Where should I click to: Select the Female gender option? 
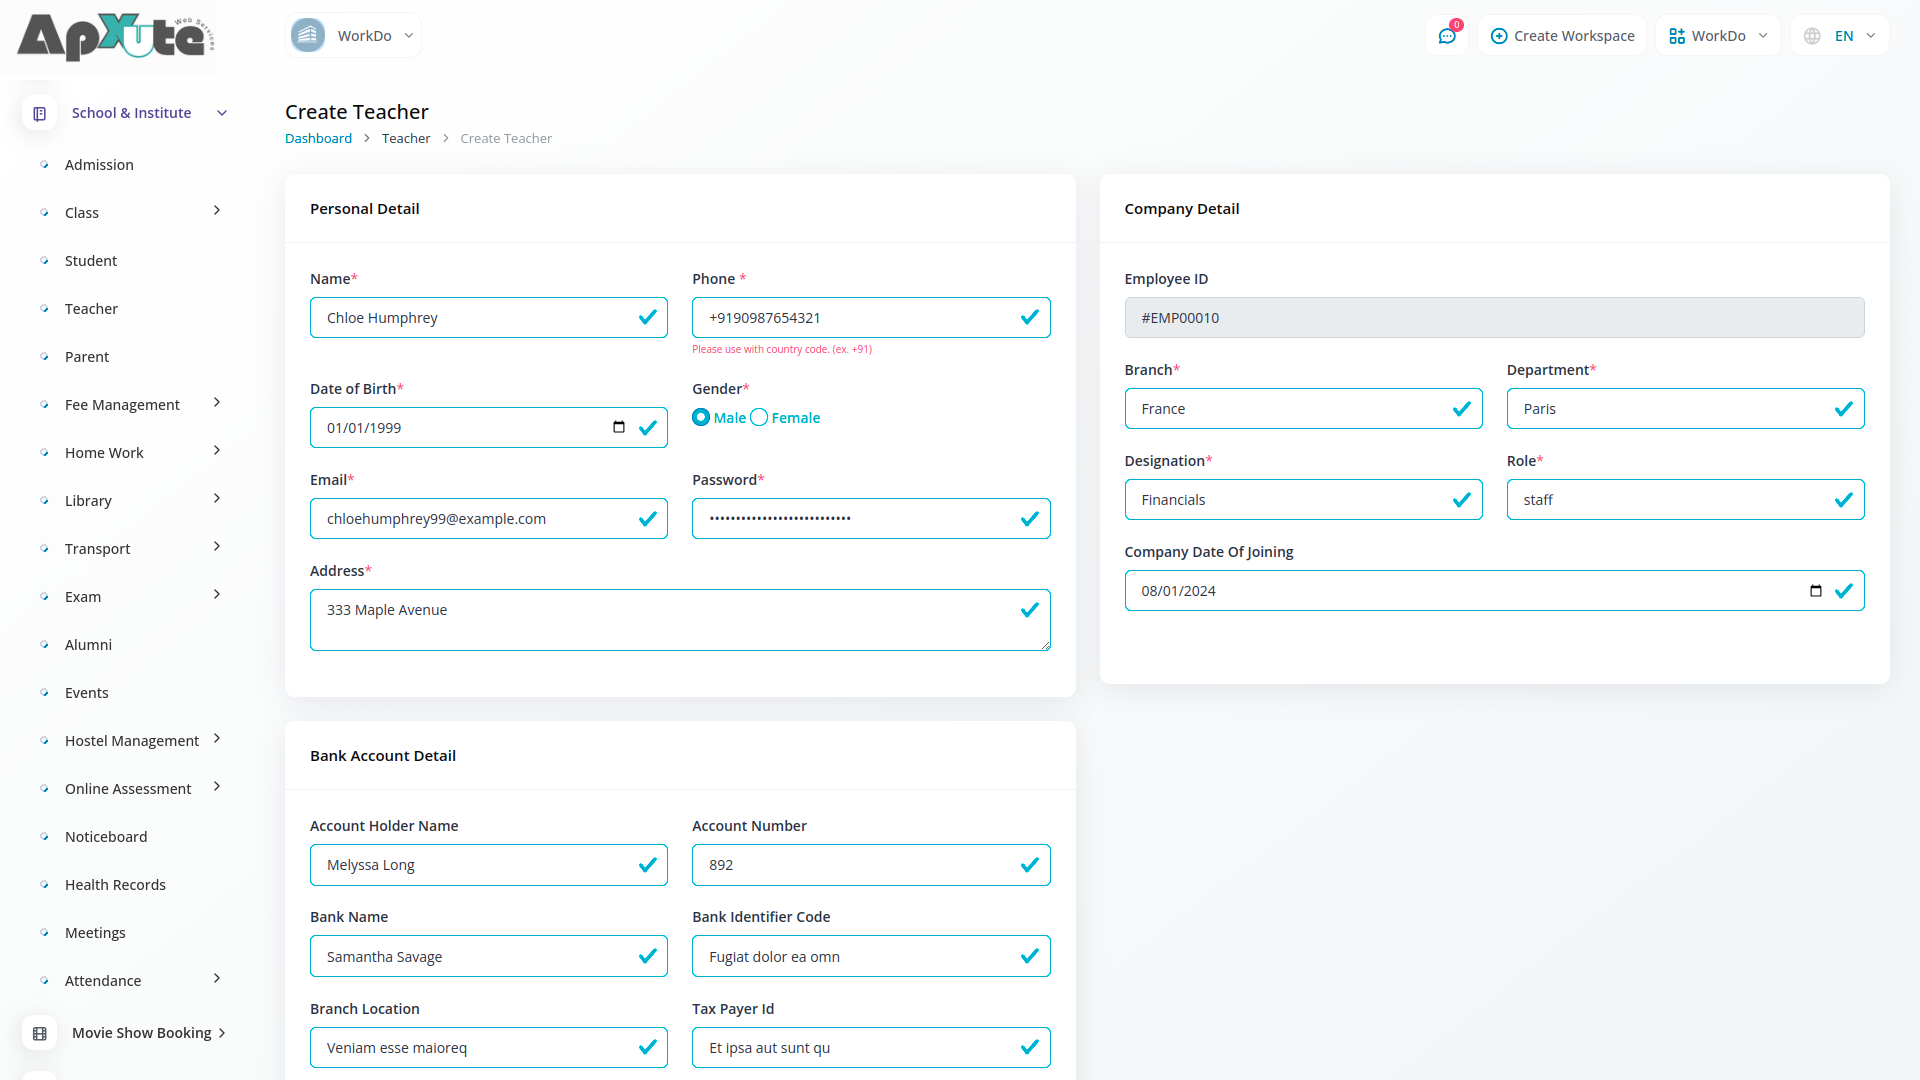(x=760, y=418)
